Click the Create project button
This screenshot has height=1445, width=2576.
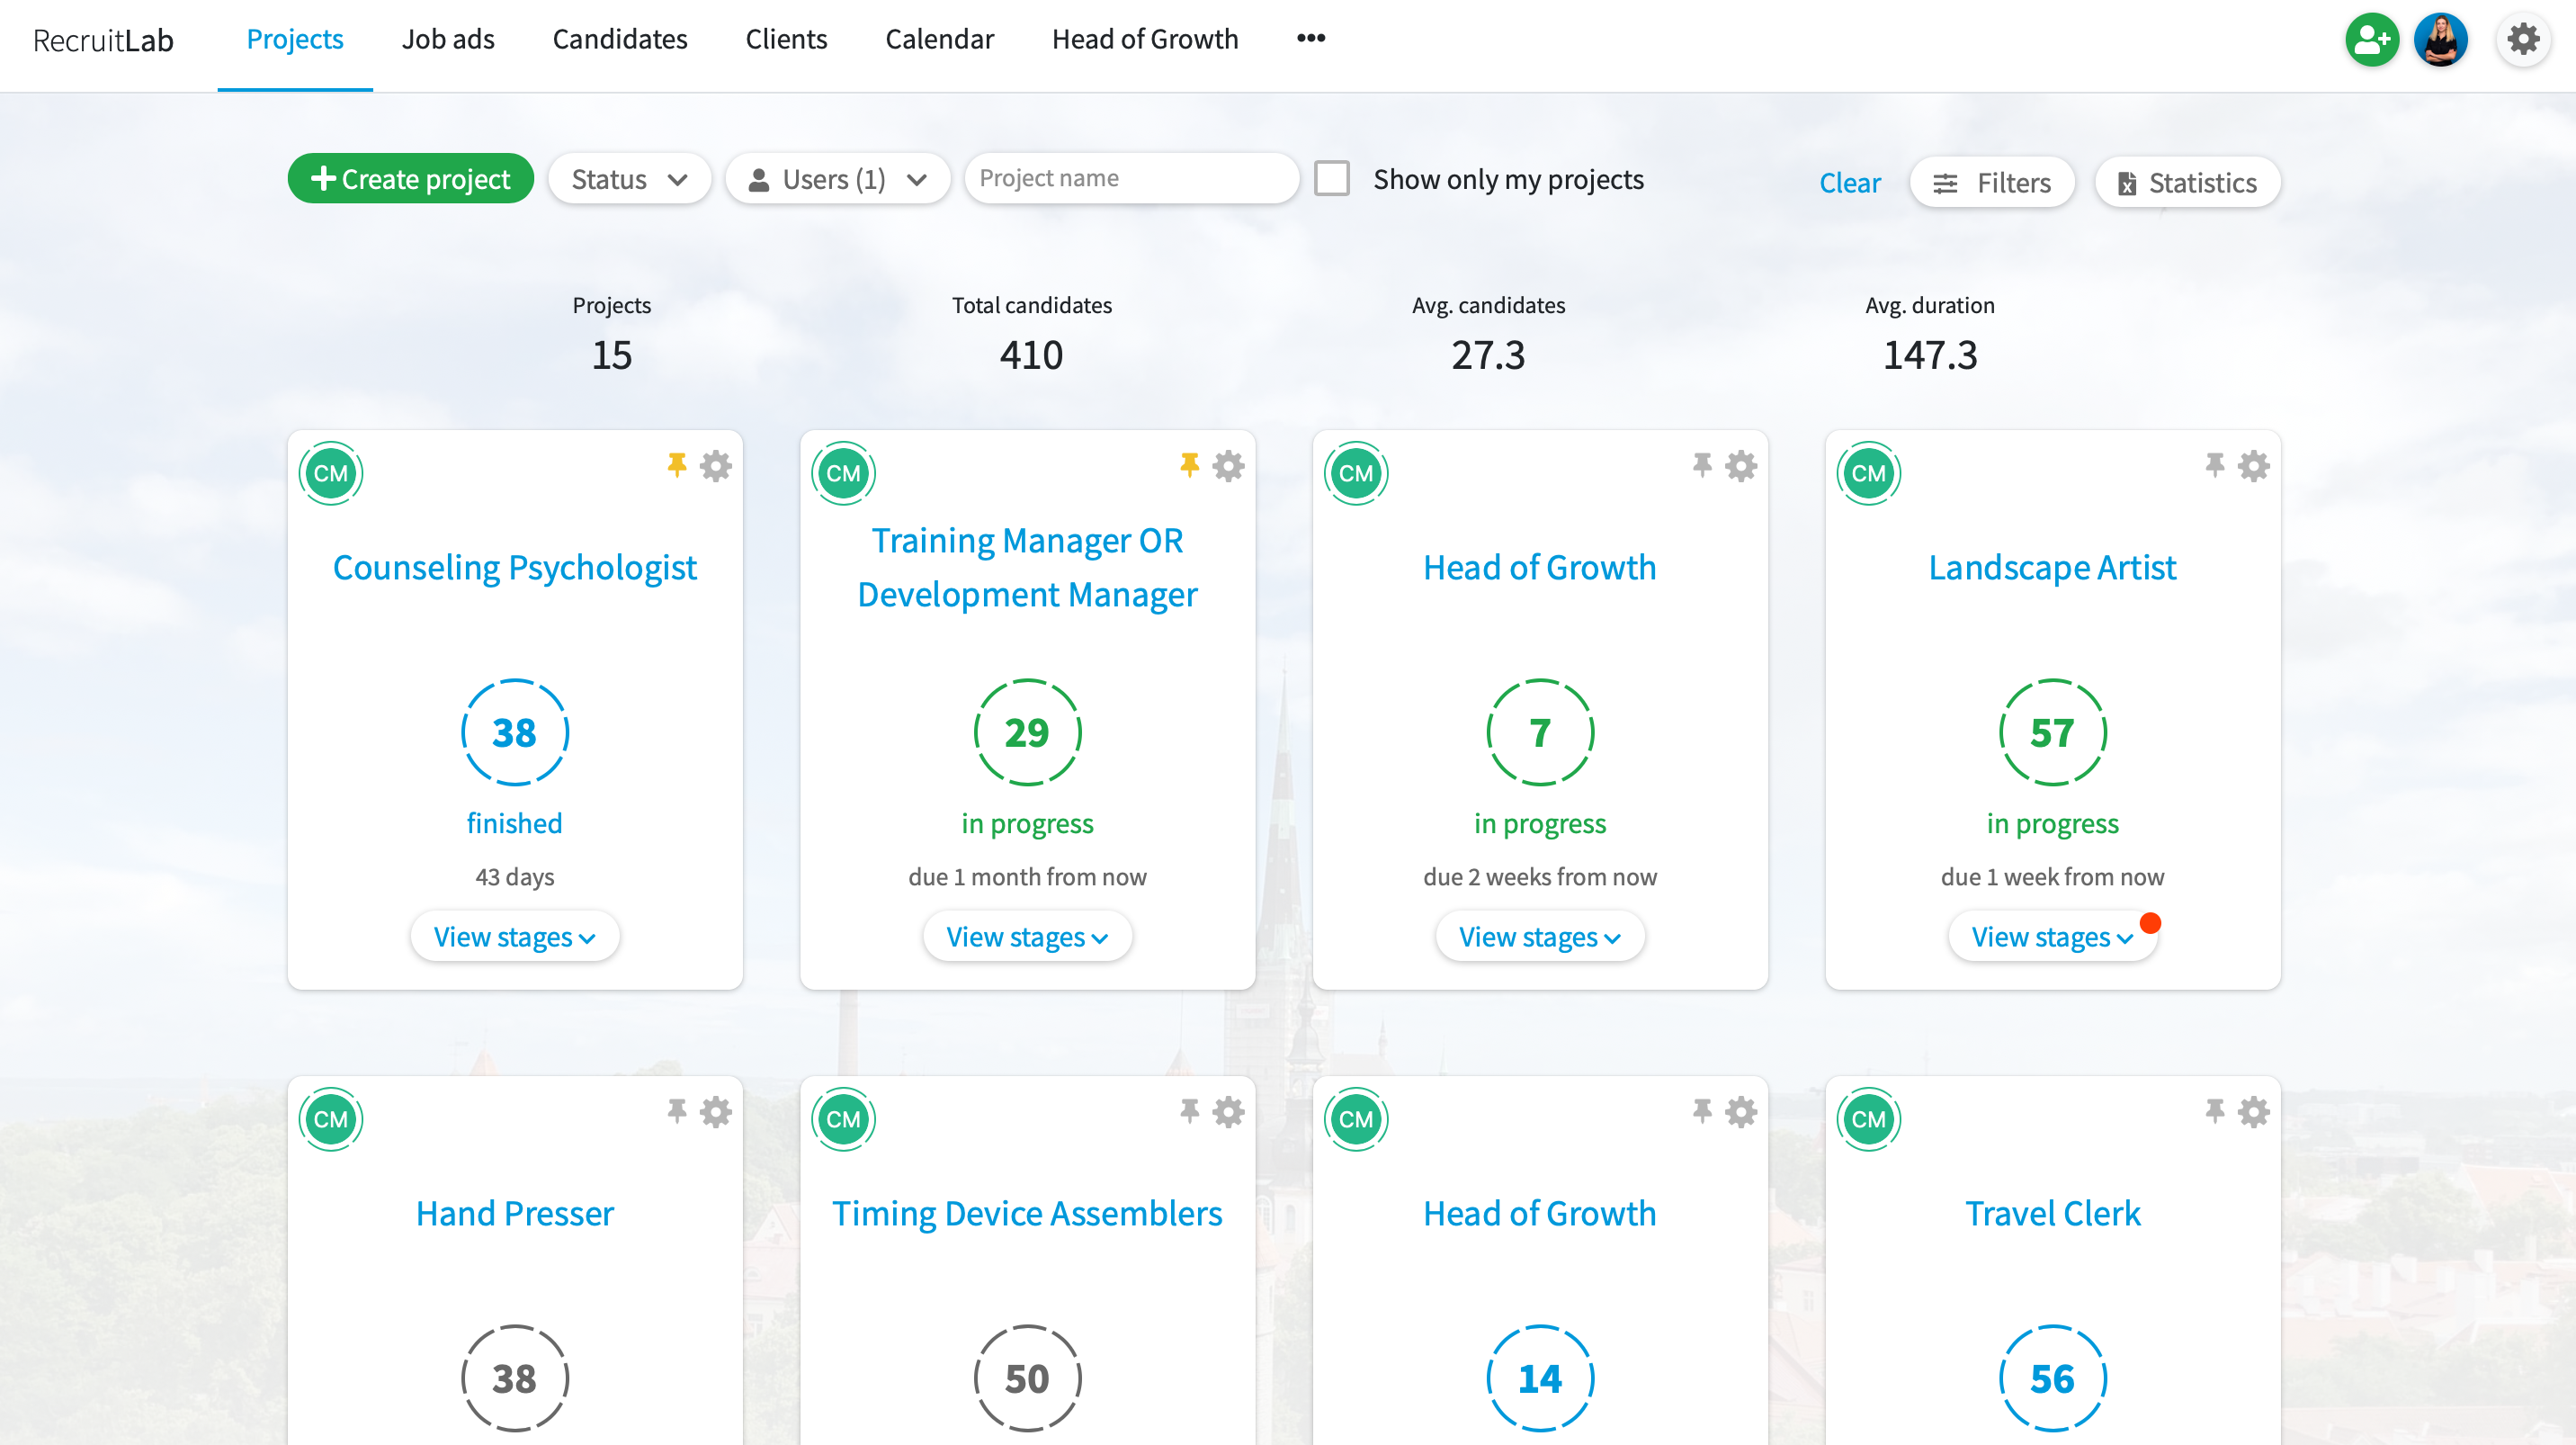410,178
